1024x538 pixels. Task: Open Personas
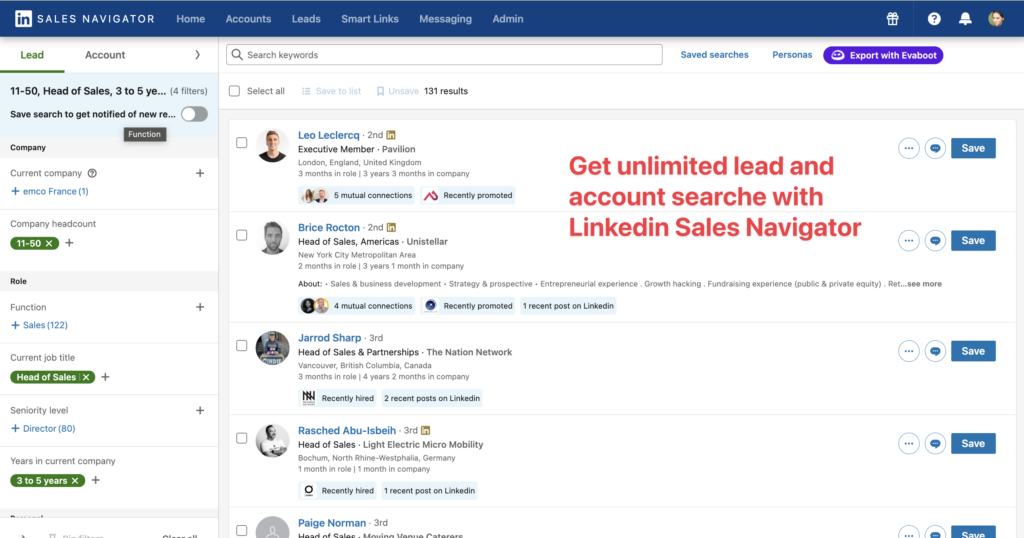tap(792, 55)
